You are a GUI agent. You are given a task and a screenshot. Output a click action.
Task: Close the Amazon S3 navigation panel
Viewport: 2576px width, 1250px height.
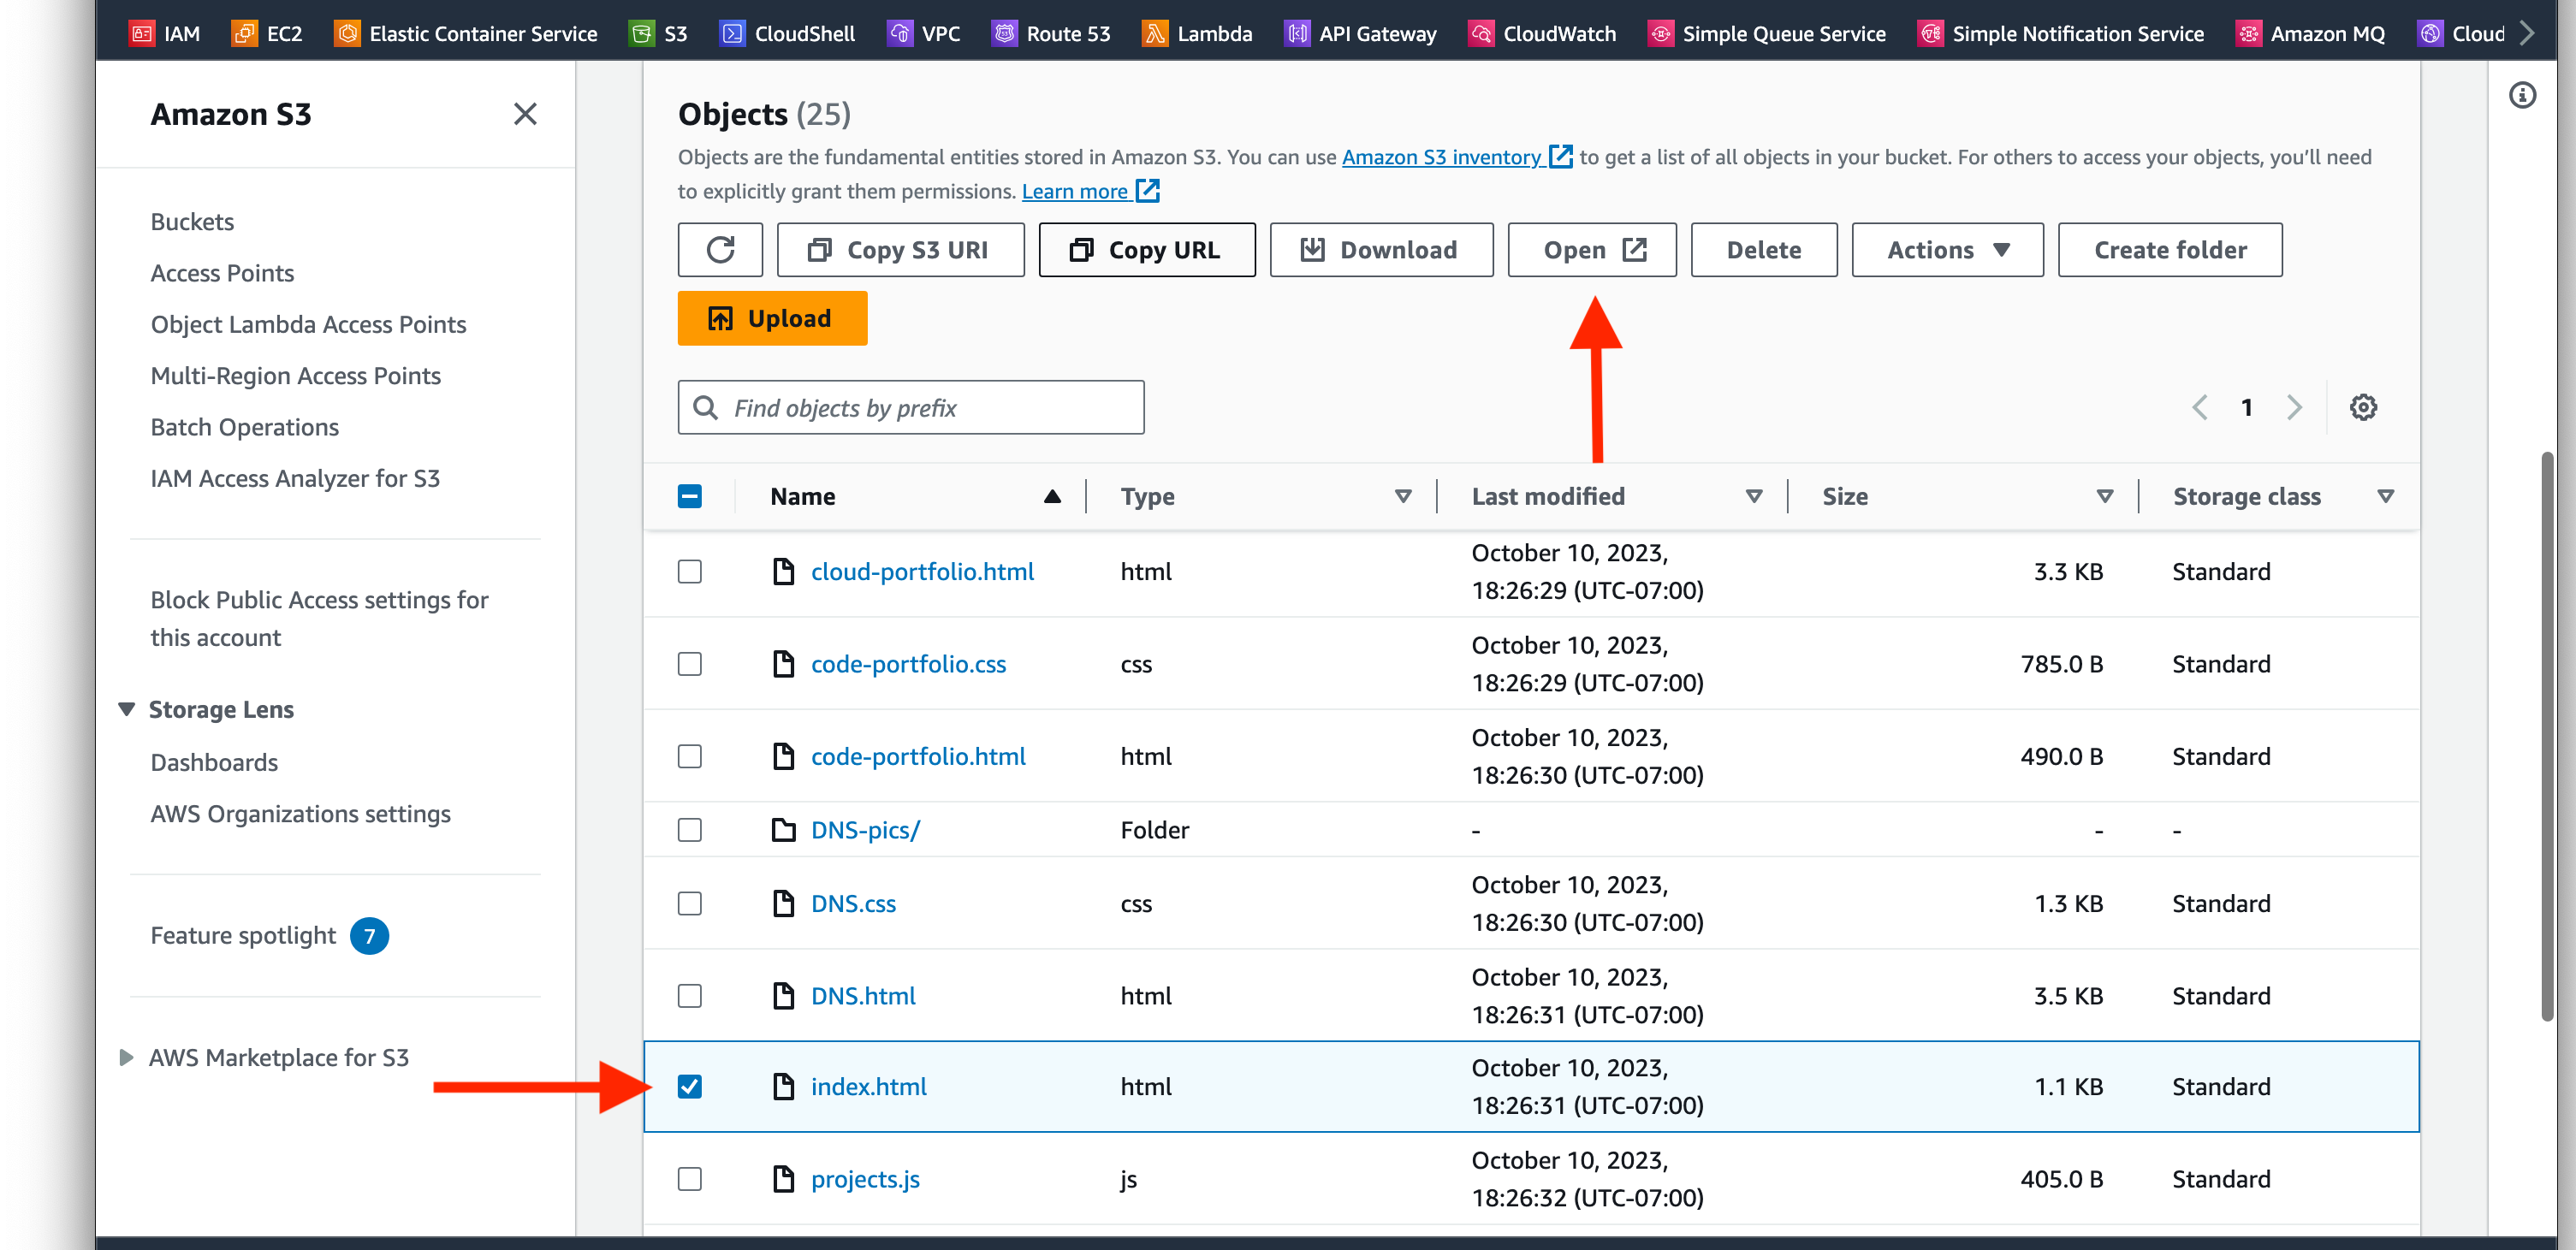tap(525, 114)
